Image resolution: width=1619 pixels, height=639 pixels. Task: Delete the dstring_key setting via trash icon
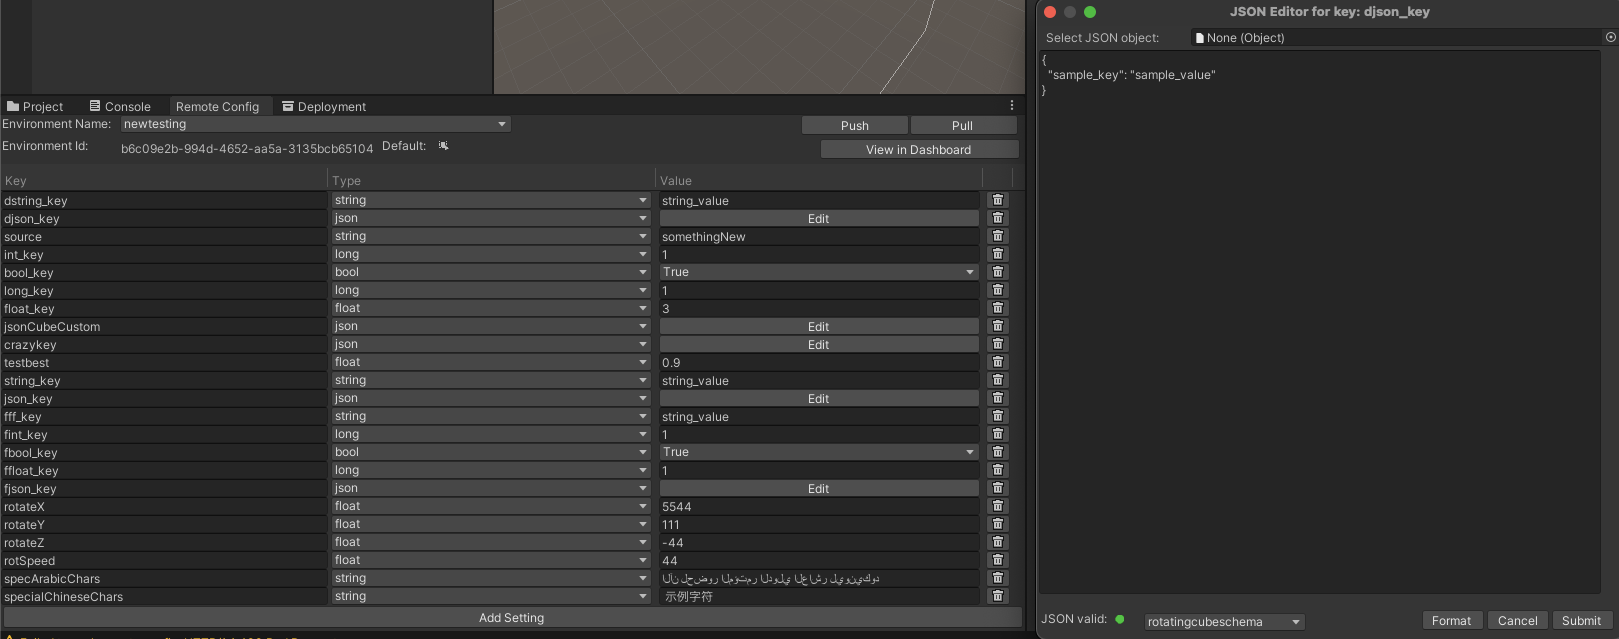point(997,200)
